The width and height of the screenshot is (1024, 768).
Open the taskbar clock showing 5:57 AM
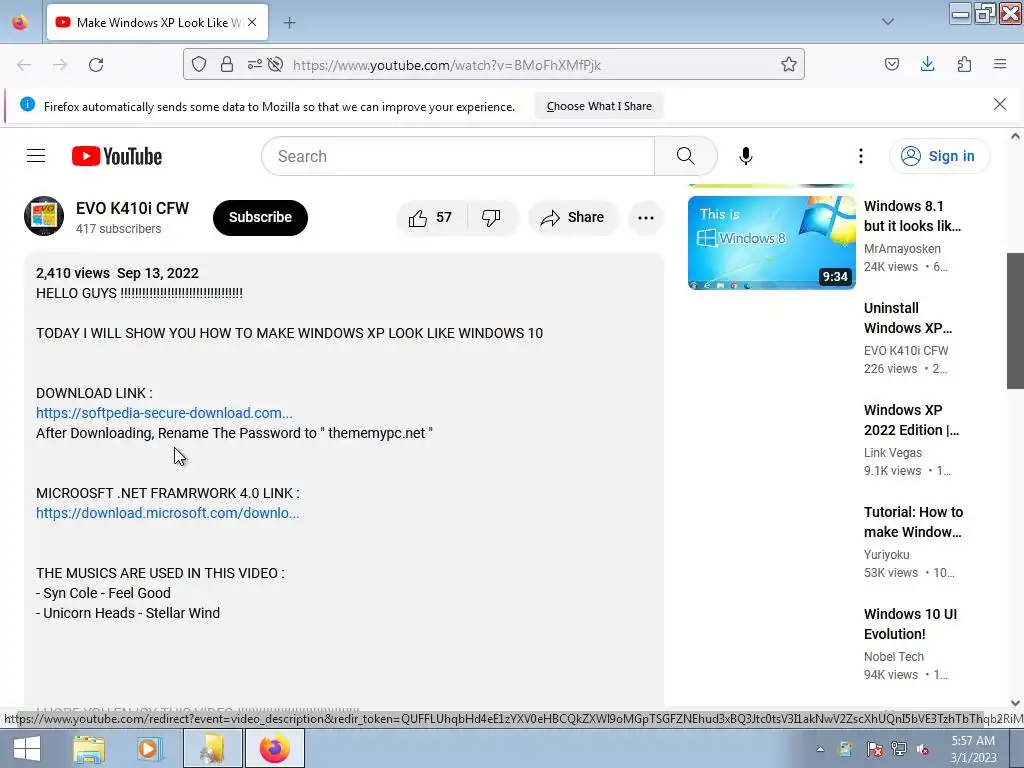click(973, 749)
